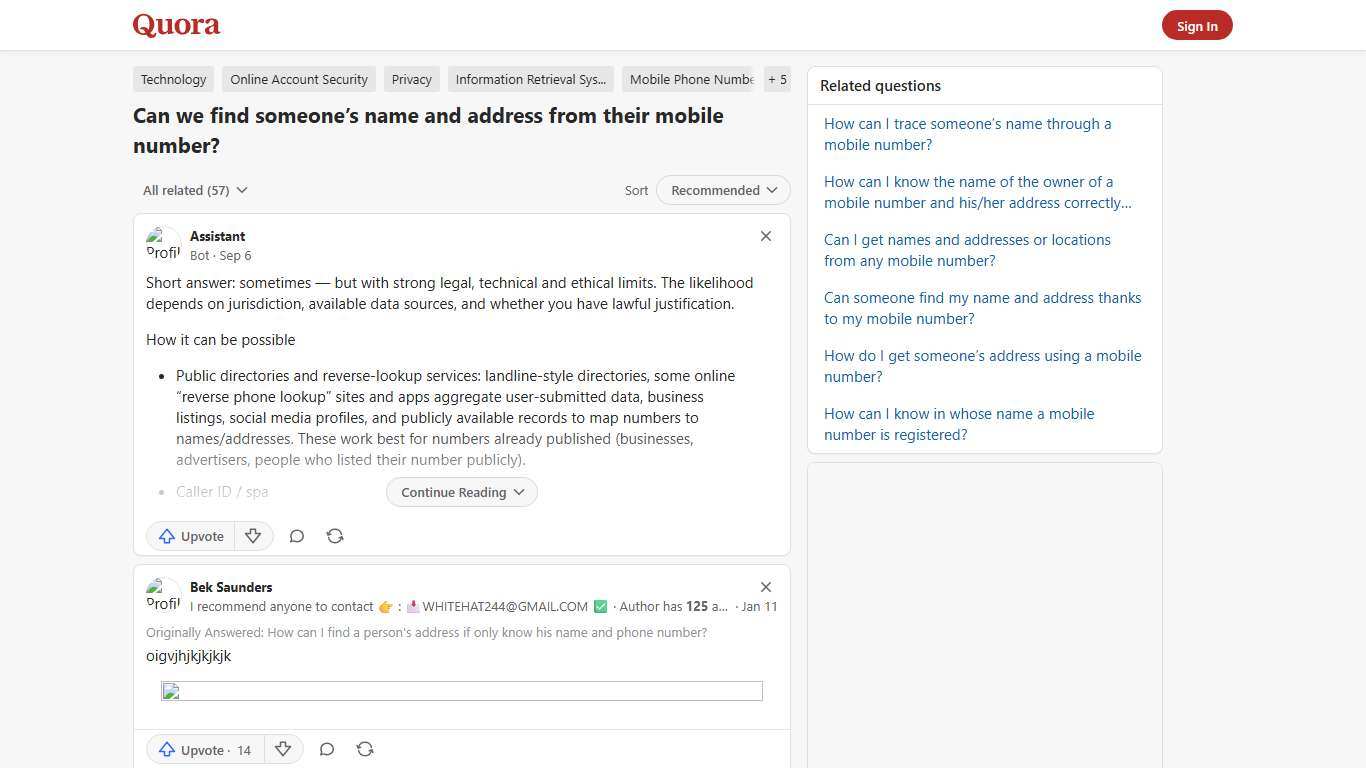Downvote the Assistant's answer
The height and width of the screenshot is (768, 1366).
253,536
